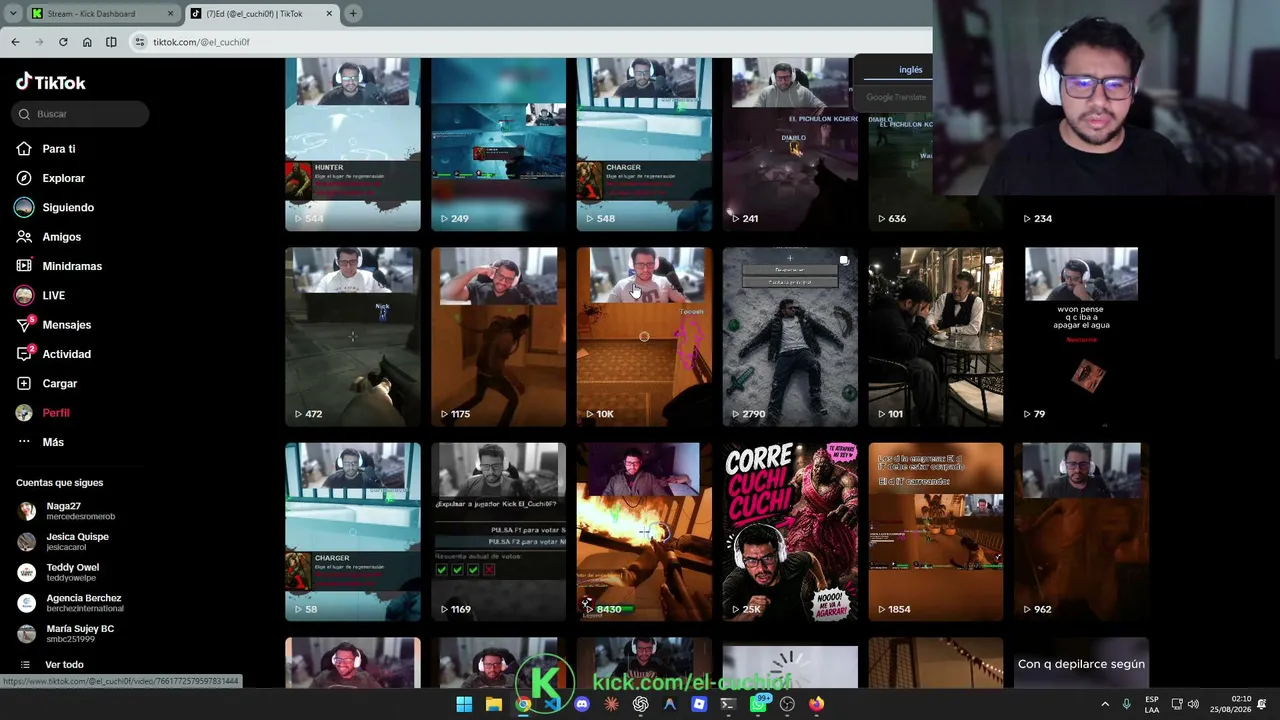The height and width of the screenshot is (720, 1280).
Task: Select the inglés translation tab
Action: click(911, 70)
